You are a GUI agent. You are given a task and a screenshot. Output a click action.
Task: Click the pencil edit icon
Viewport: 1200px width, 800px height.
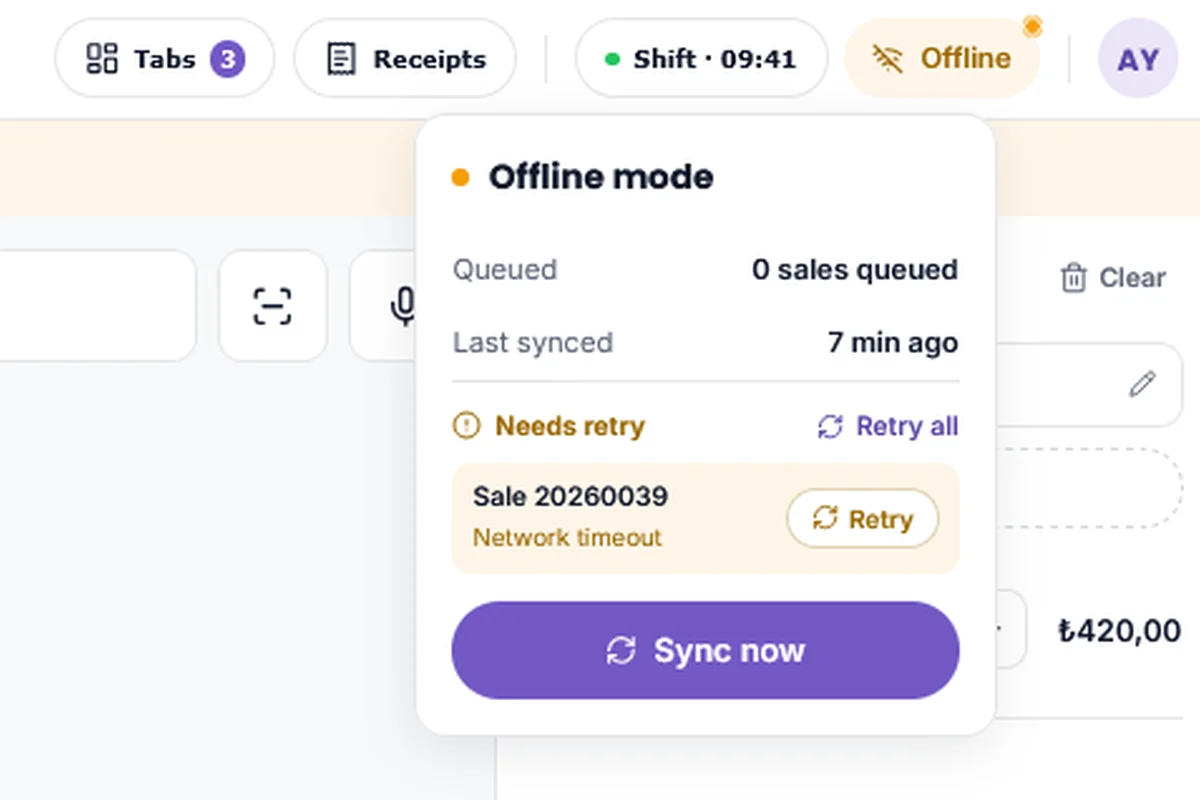(1142, 384)
